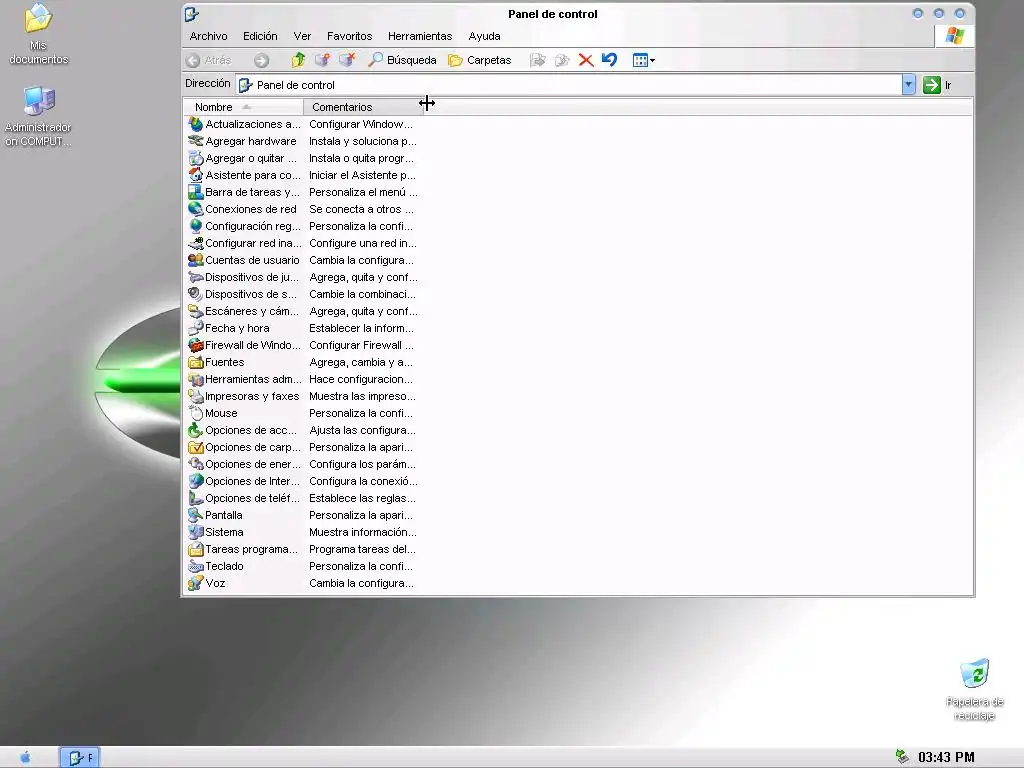Select the Voz speech icon
This screenshot has width=1024, height=768.
[x=195, y=583]
